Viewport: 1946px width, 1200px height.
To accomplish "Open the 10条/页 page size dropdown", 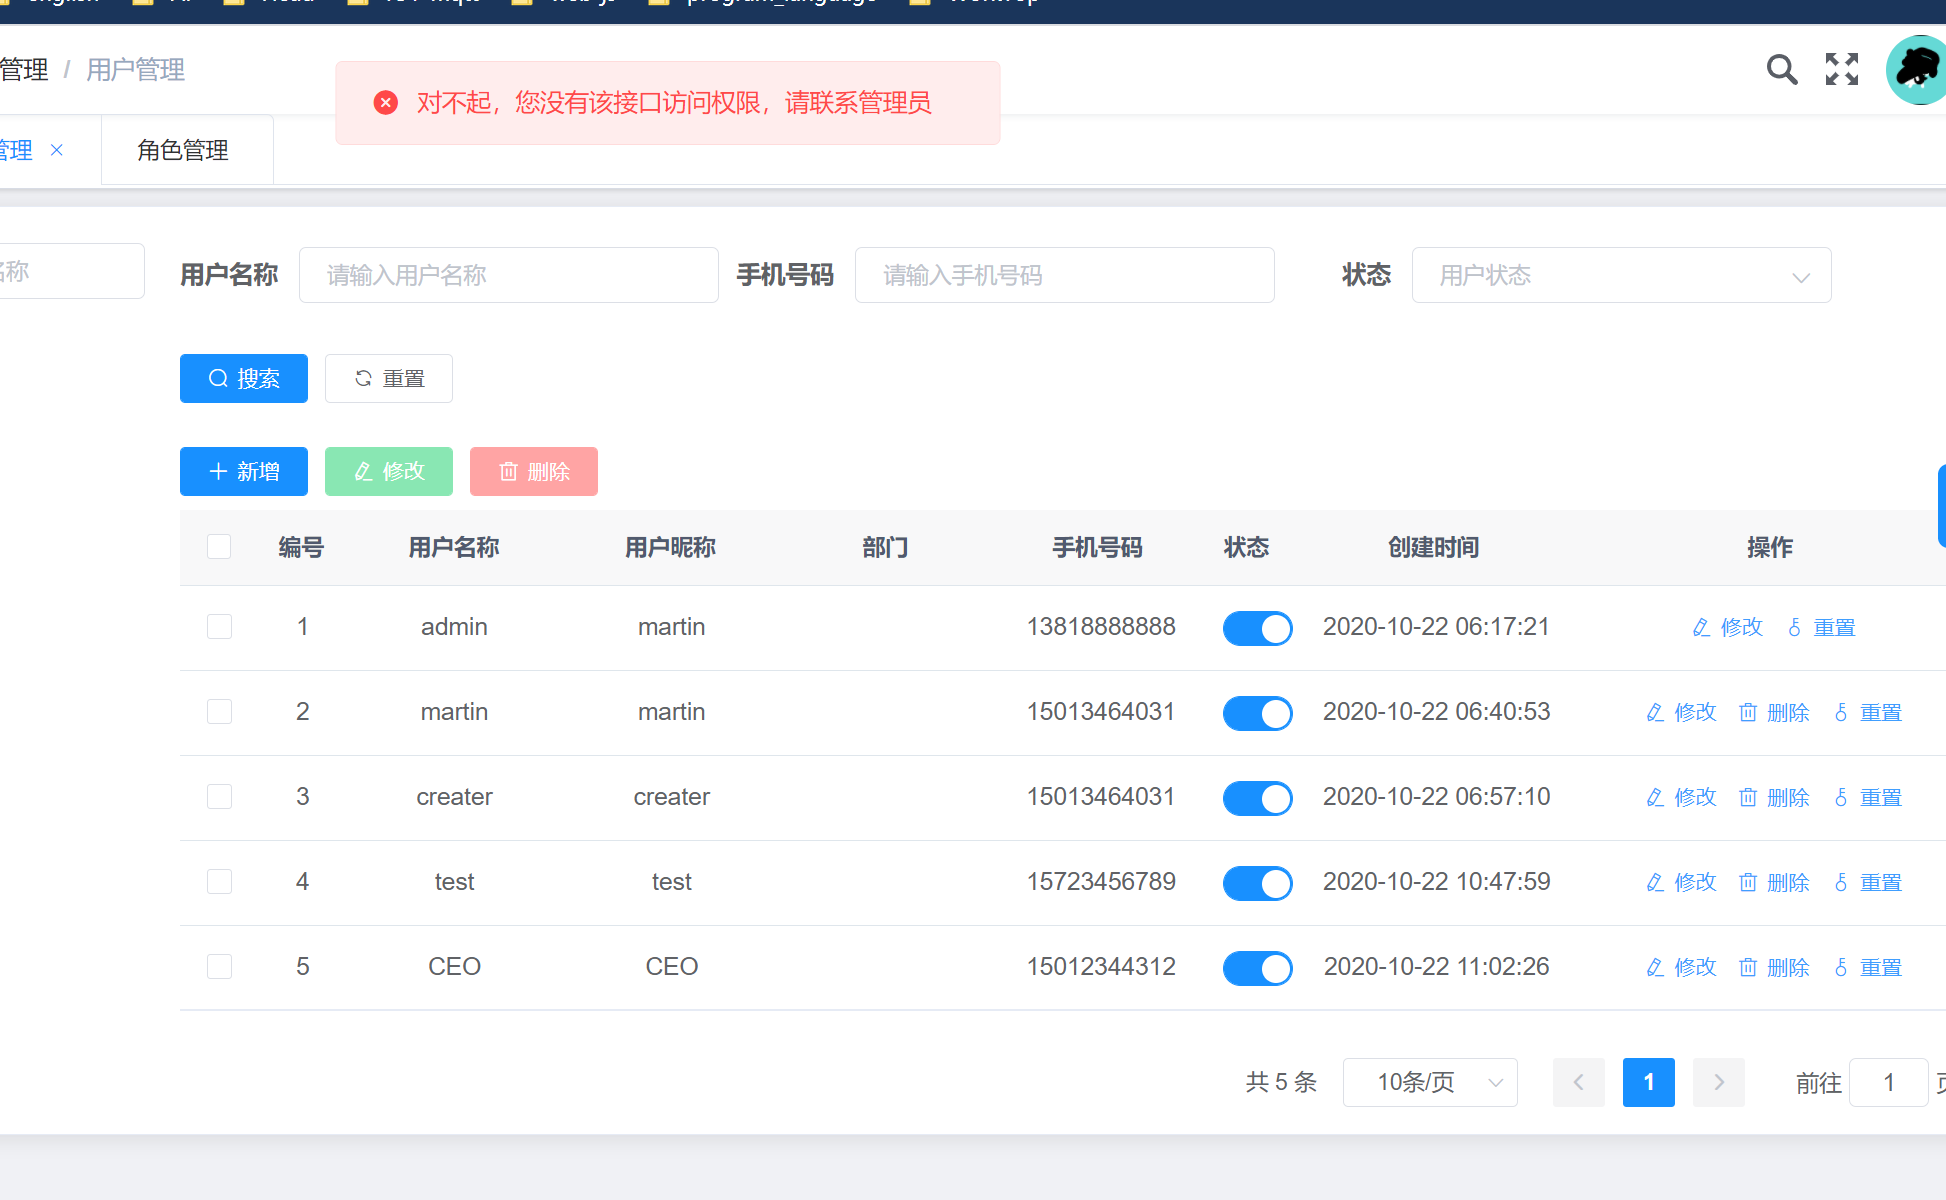I will tap(1430, 1082).
